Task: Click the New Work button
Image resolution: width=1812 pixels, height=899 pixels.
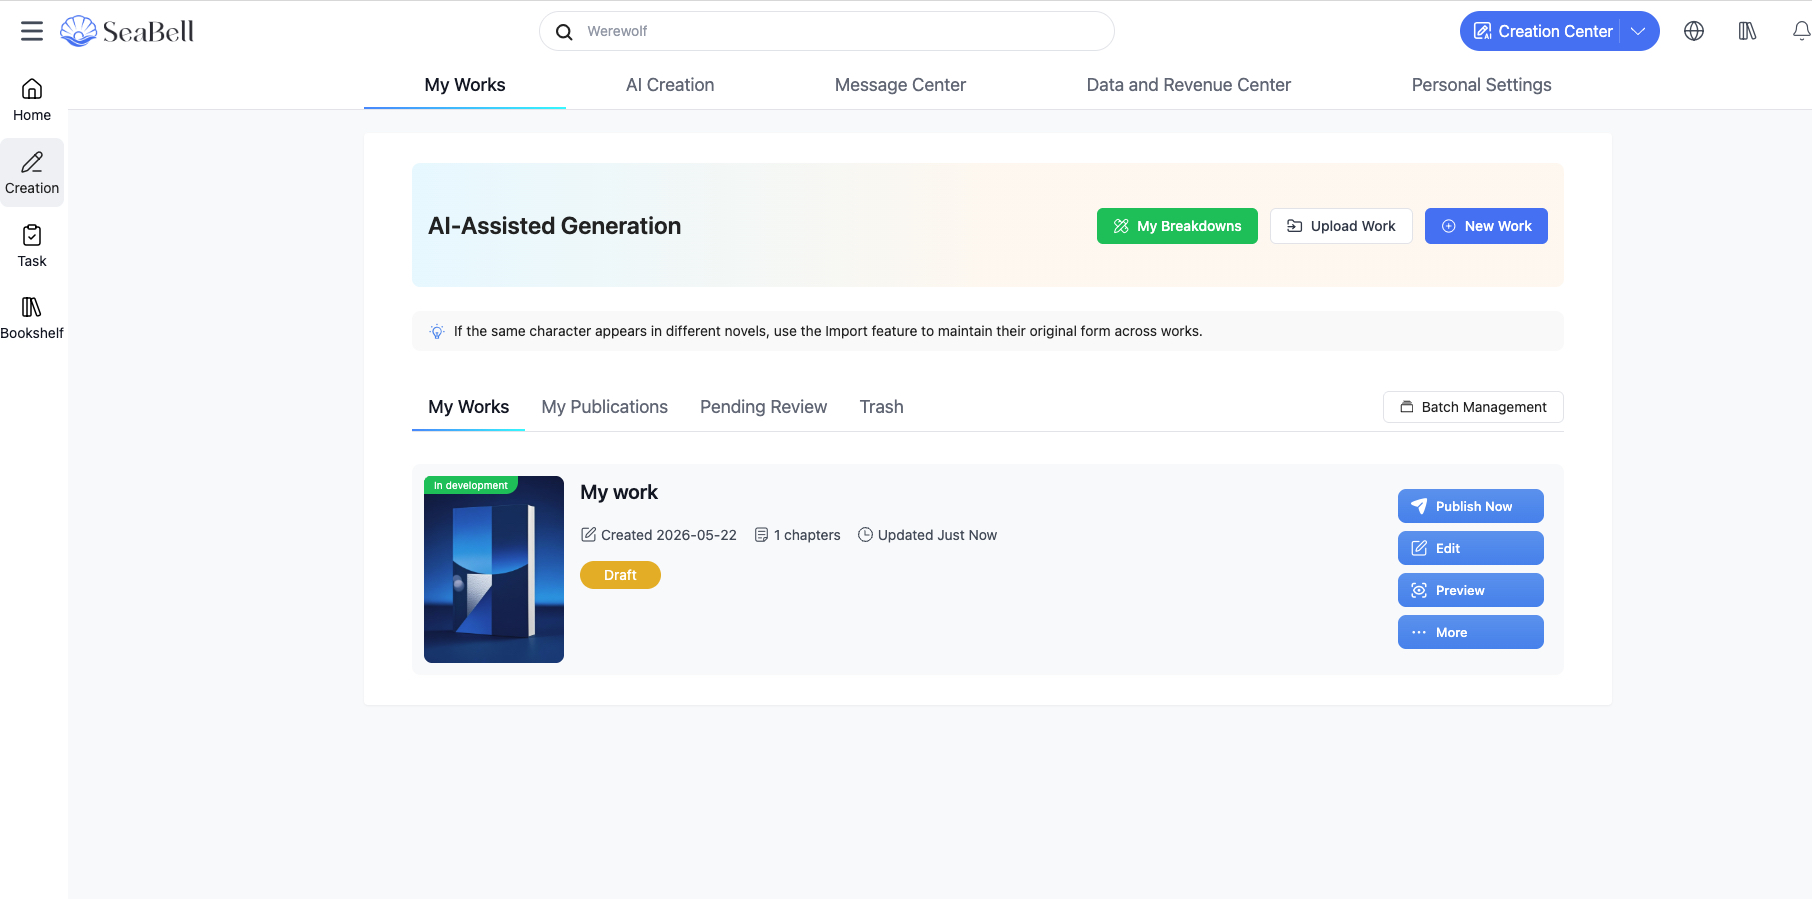Action: click(1486, 226)
